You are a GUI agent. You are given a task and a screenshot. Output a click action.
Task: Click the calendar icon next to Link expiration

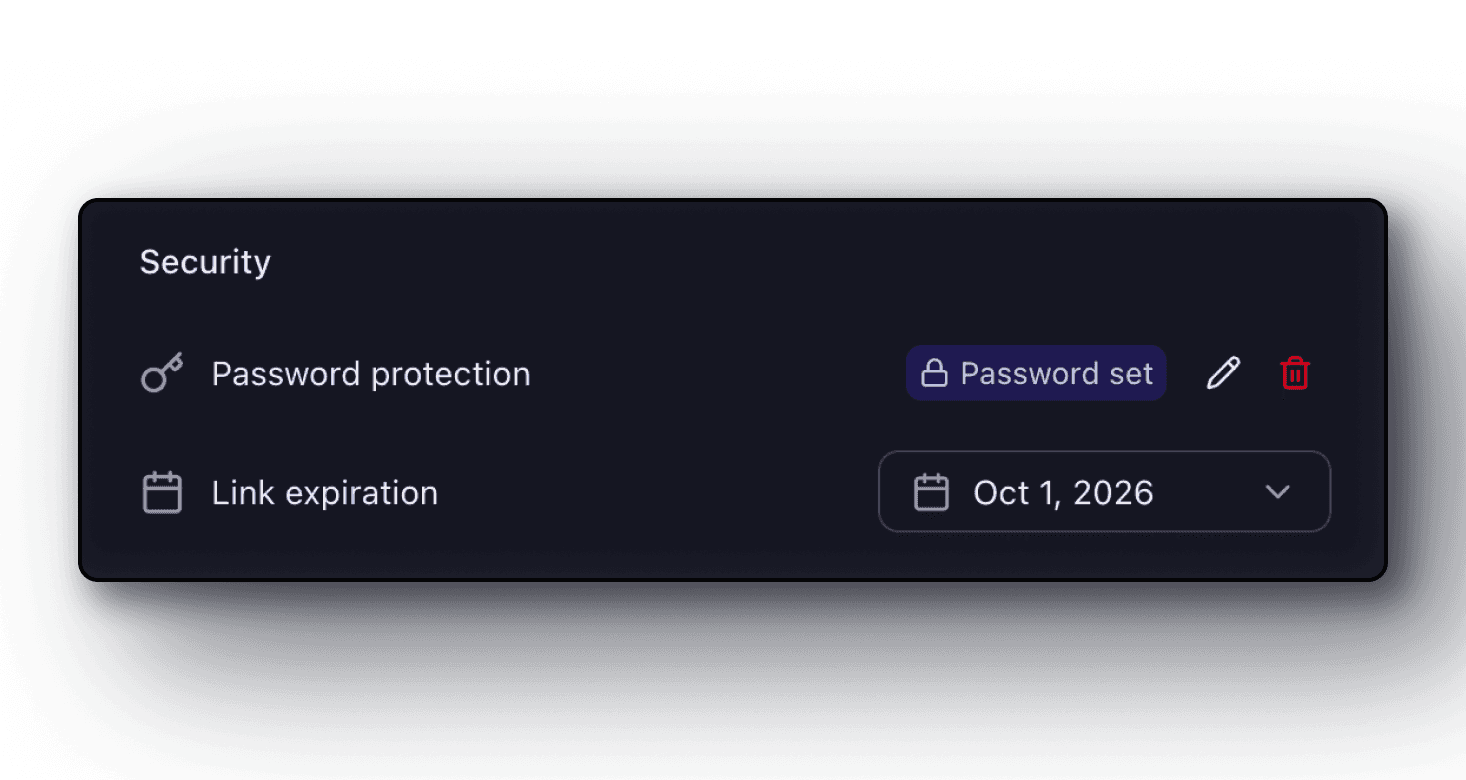pos(161,492)
